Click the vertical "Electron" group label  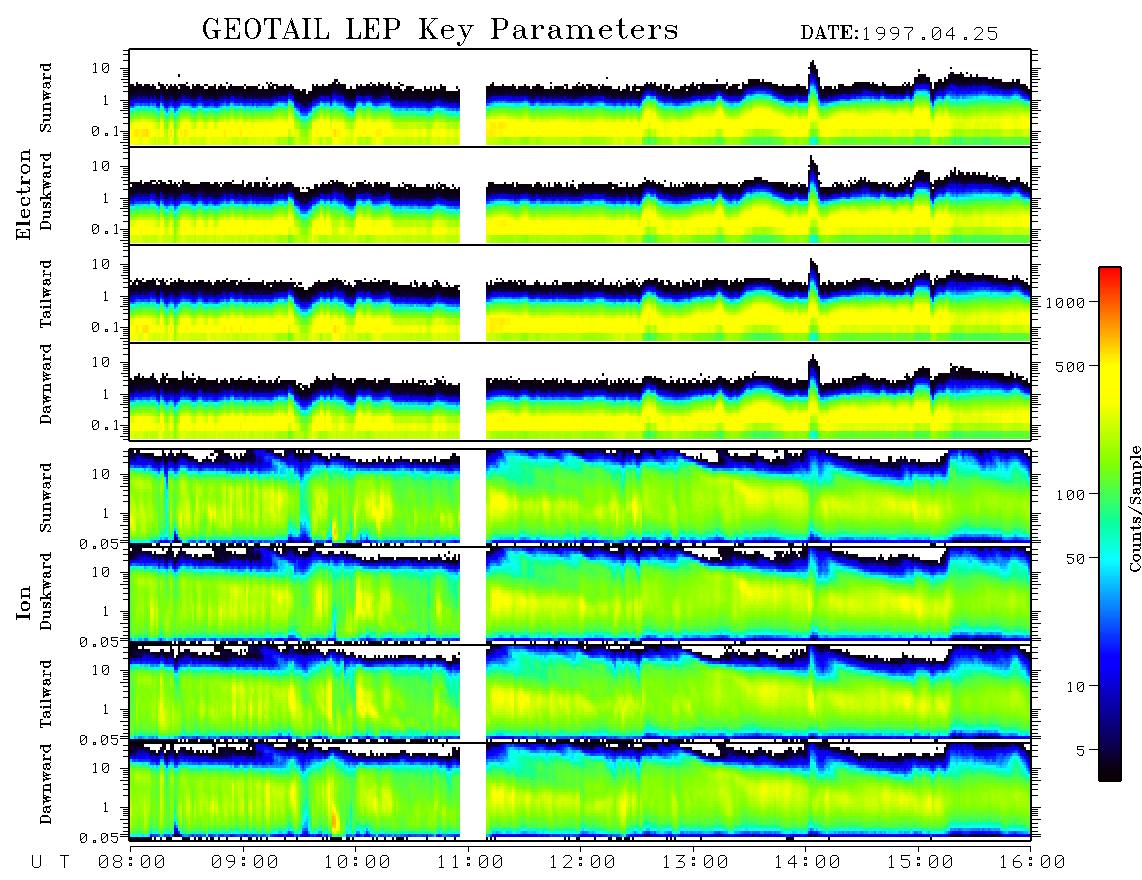point(24,194)
